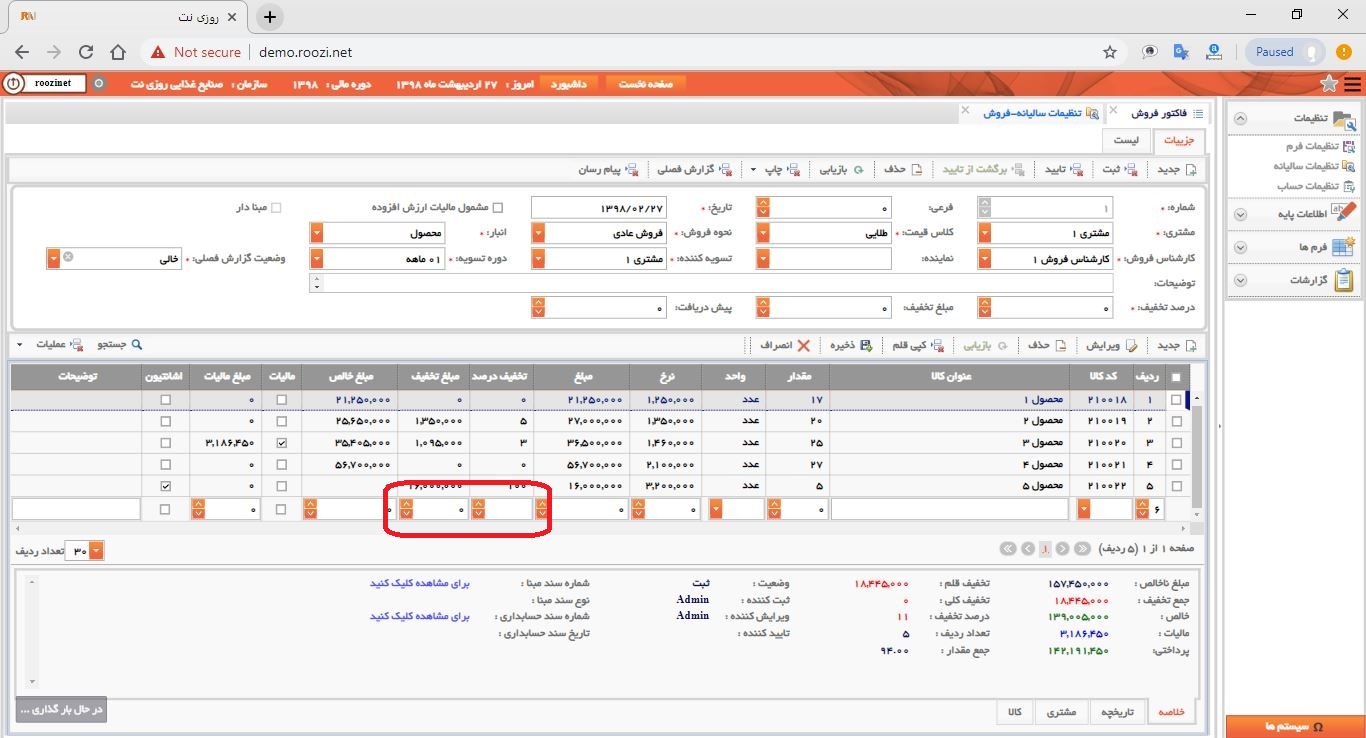
Task: Click the انصراف (cancel) row button
Action: (784, 345)
